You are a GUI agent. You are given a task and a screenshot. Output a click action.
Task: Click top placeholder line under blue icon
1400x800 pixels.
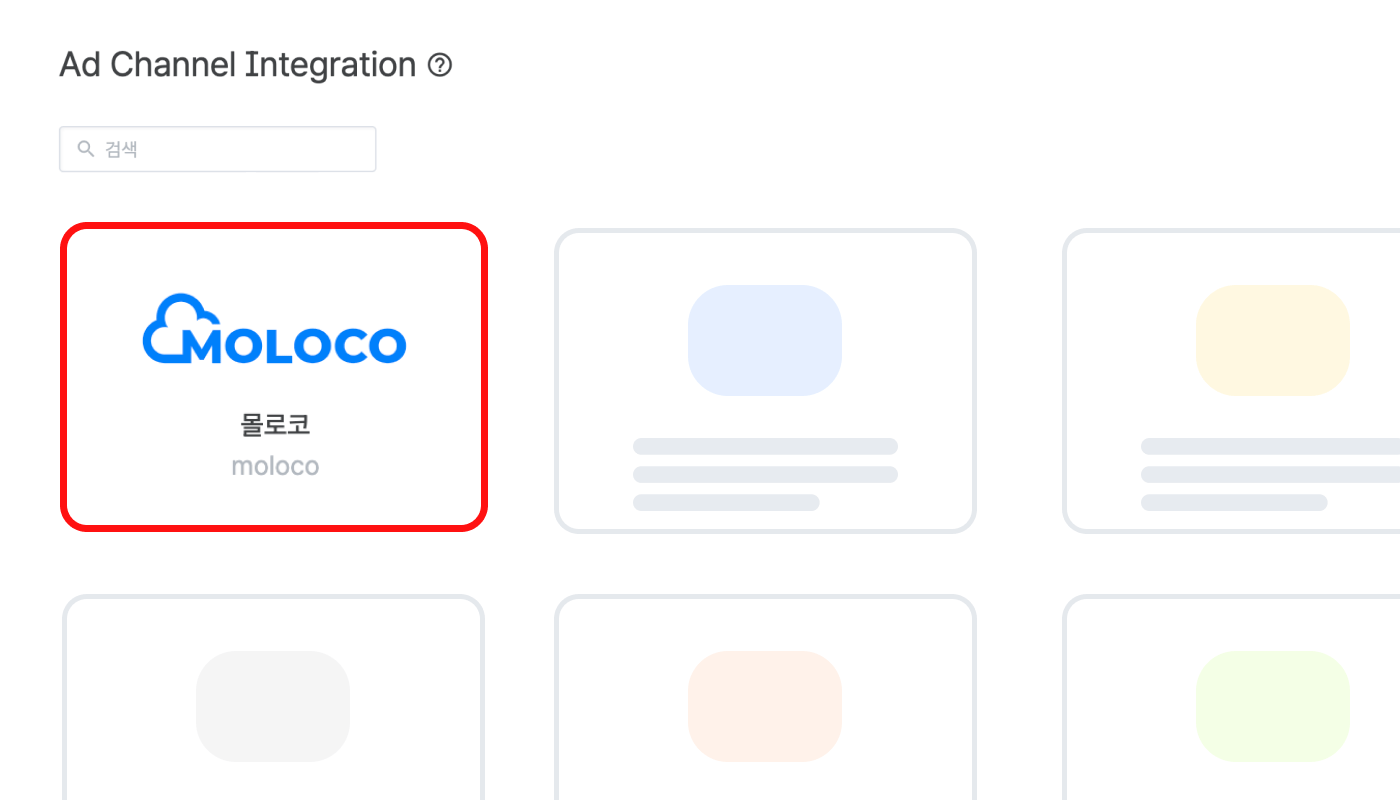click(765, 446)
